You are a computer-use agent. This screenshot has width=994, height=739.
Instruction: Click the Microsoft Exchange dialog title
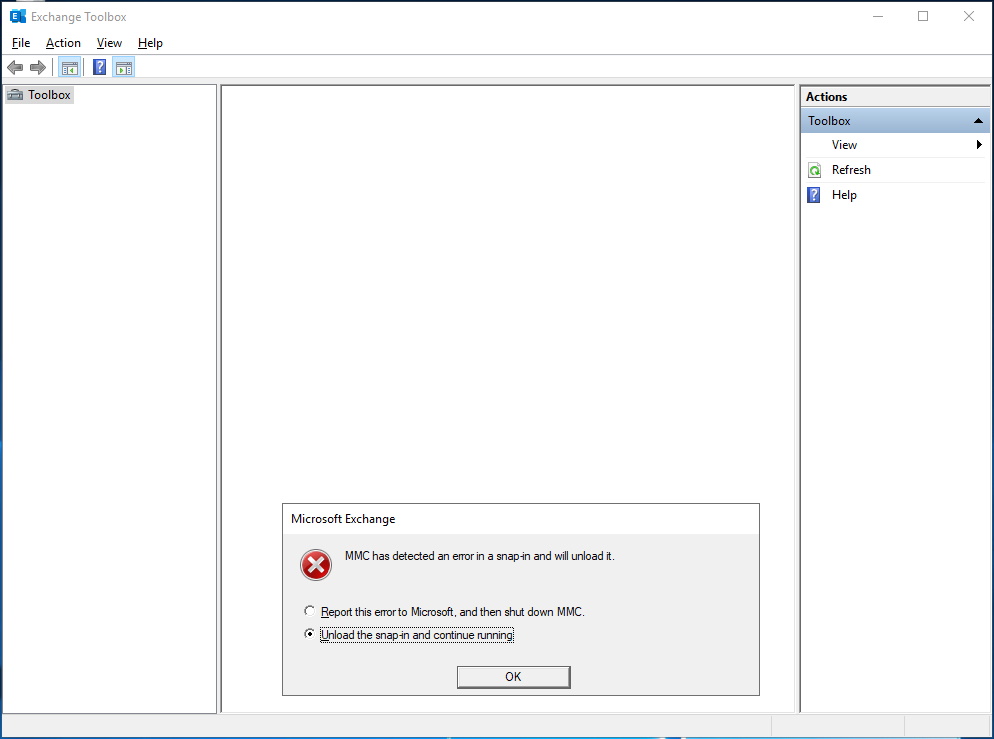tap(343, 519)
